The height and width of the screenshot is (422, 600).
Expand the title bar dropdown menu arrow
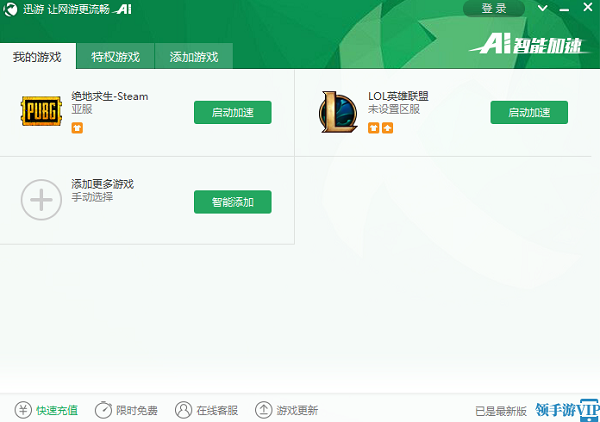click(x=543, y=8)
